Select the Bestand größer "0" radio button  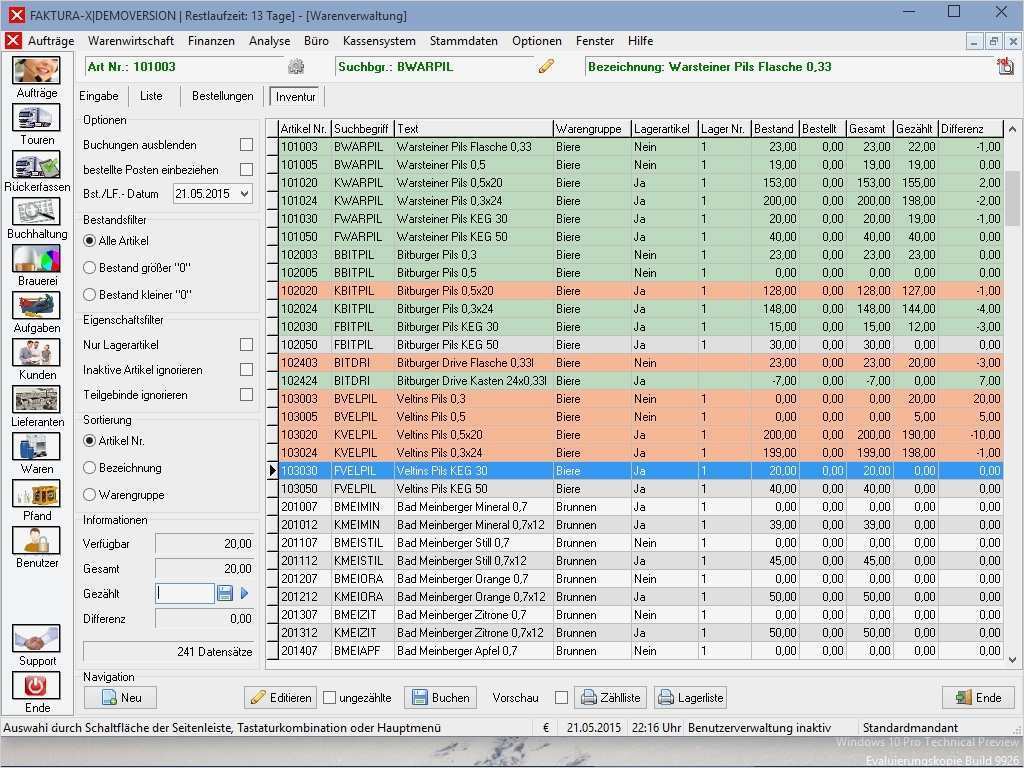(x=92, y=267)
